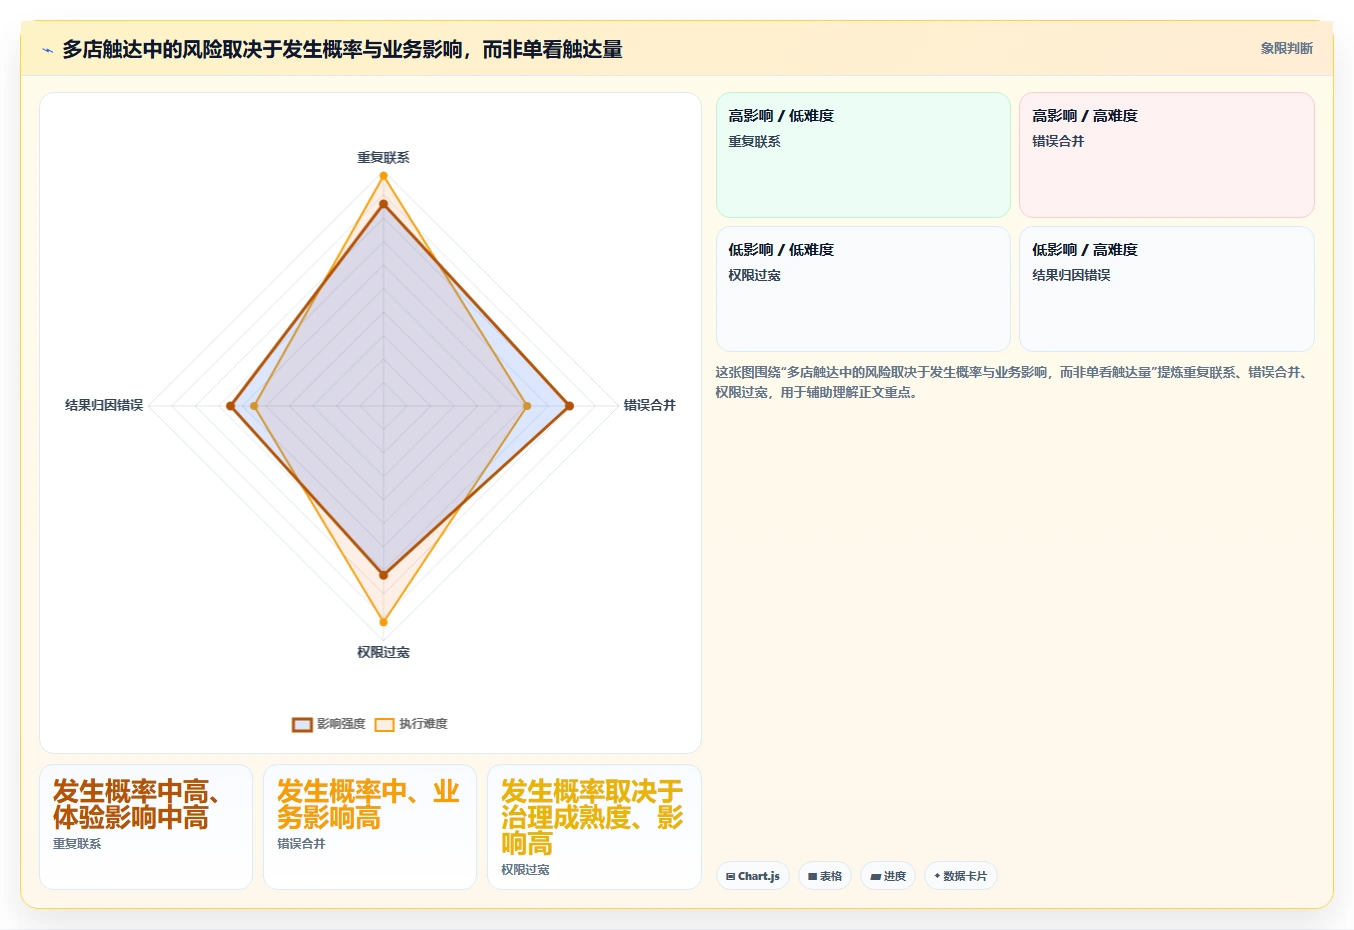
Task: Open the 高影响 / 高难度 quadrant card
Action: click(x=1166, y=155)
